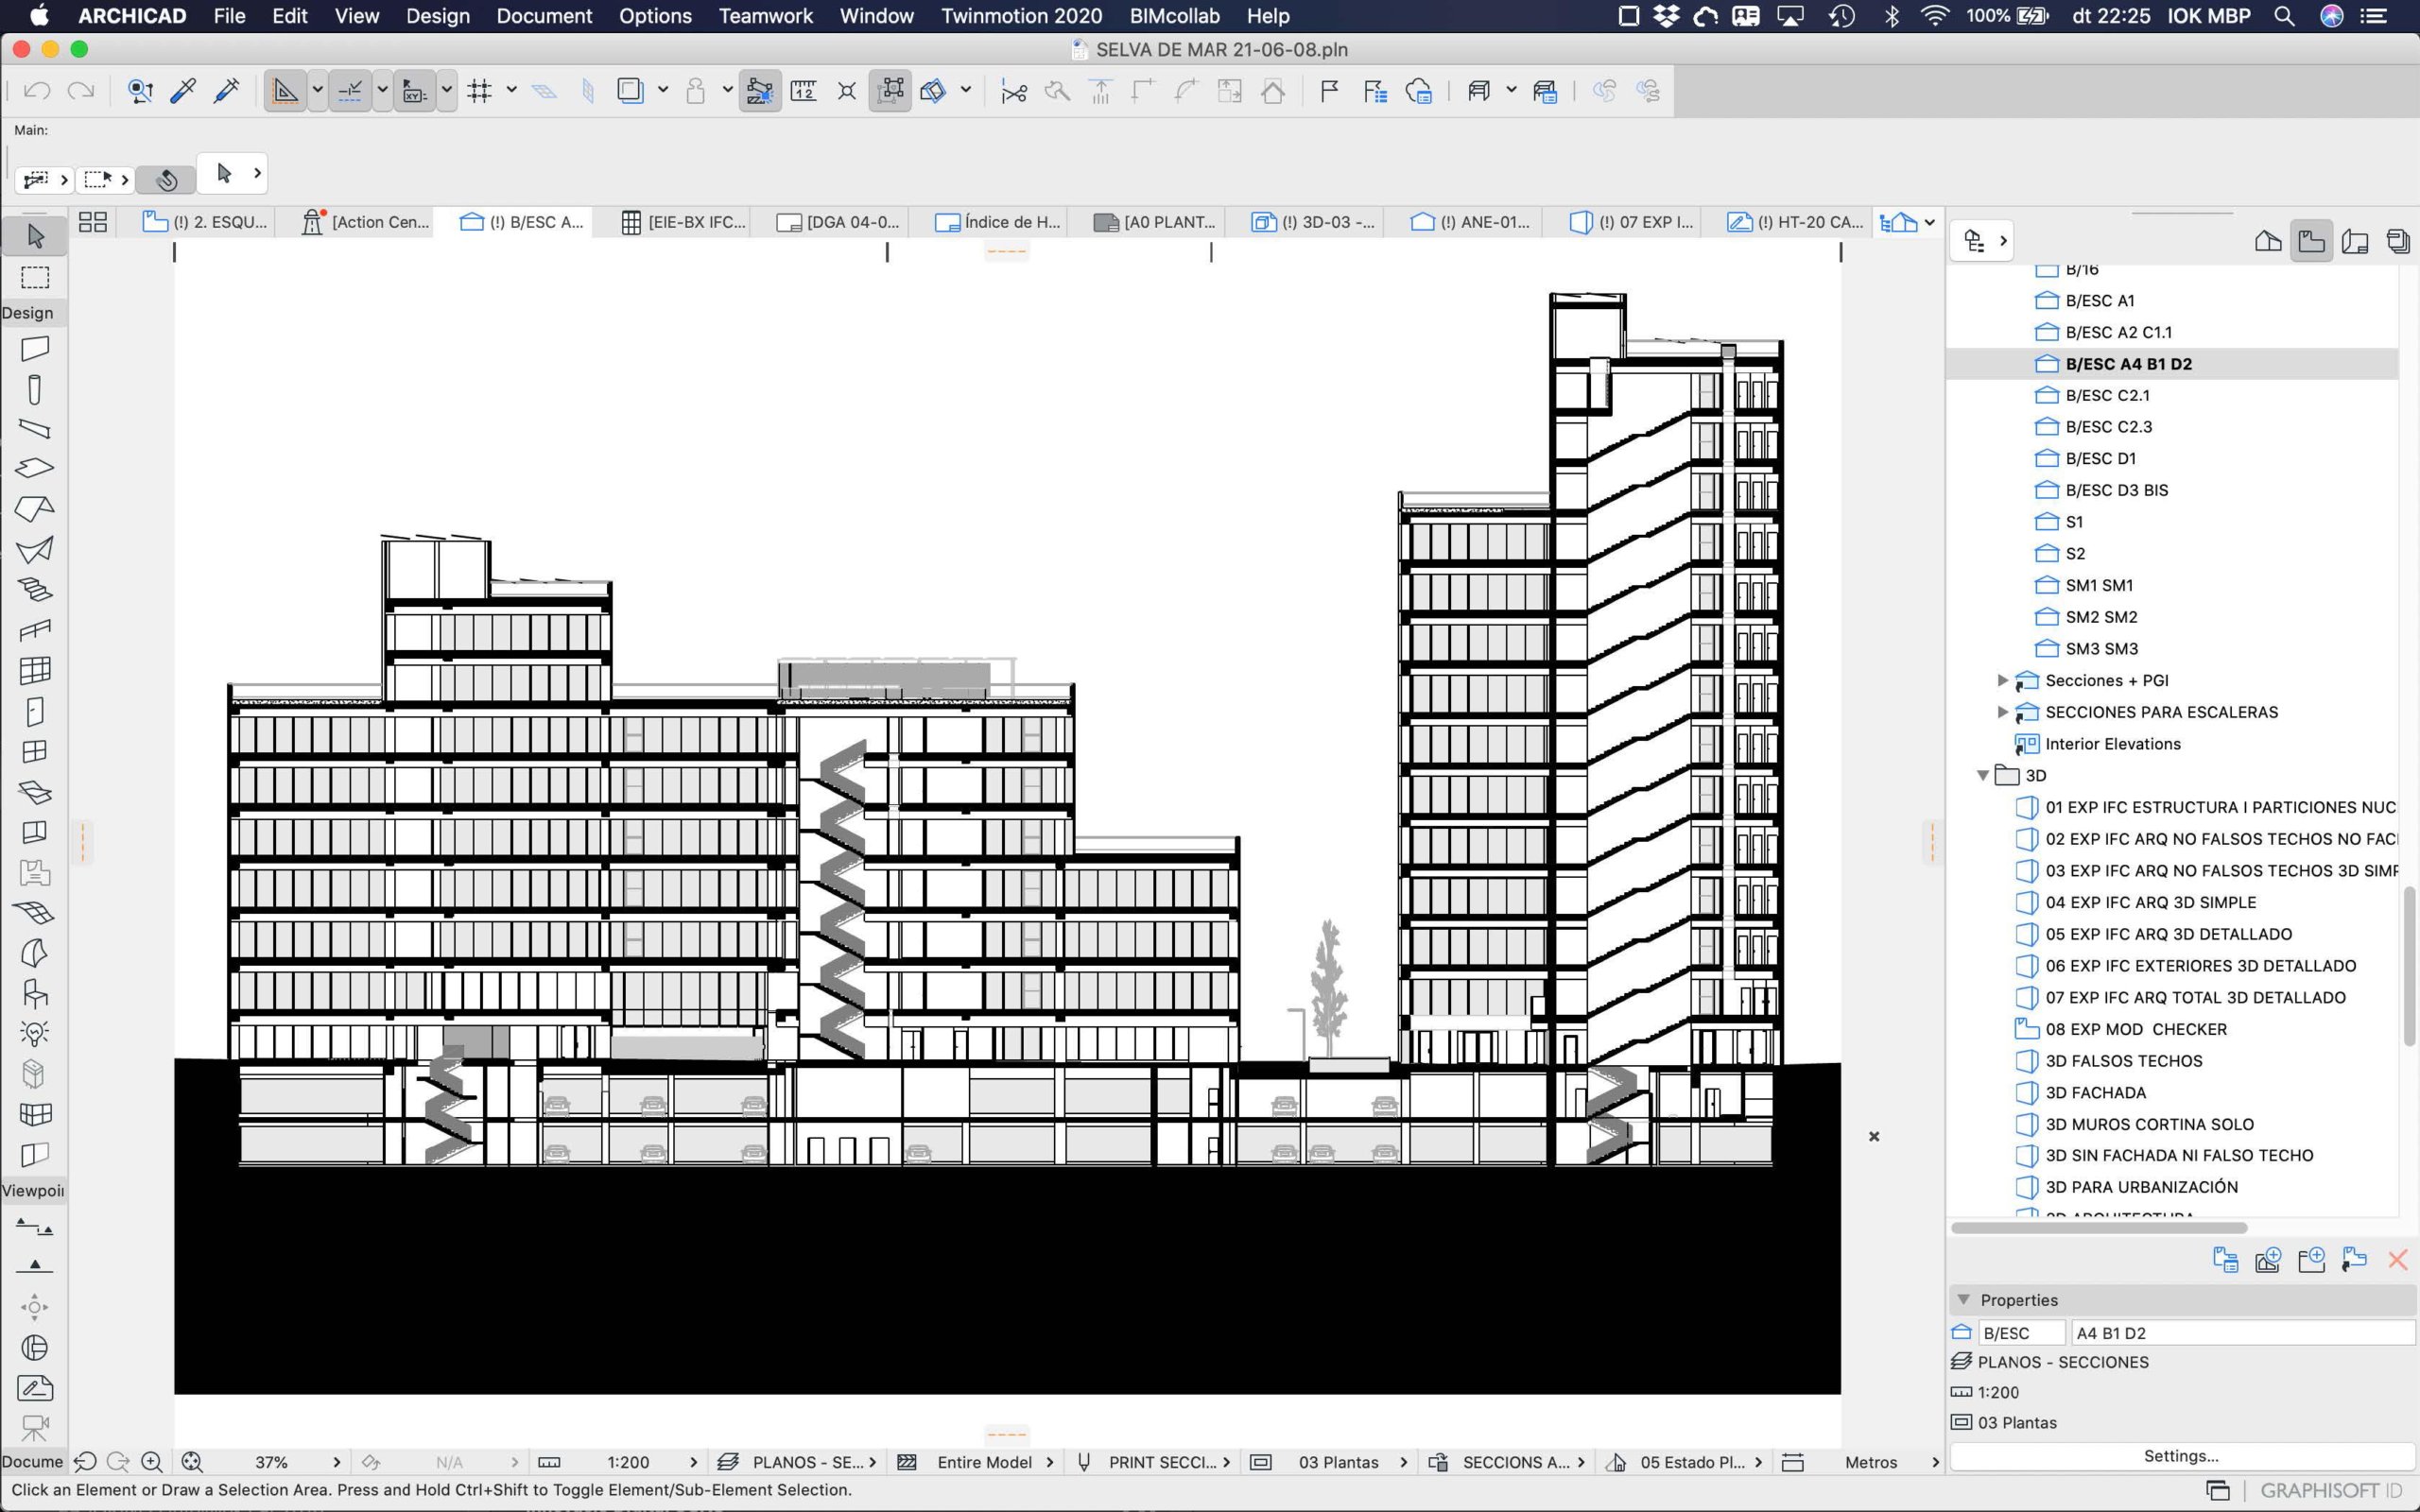Viewport: 2420px width, 1512px height.
Task: Open the grid snap dropdown arrow
Action: [x=511, y=91]
